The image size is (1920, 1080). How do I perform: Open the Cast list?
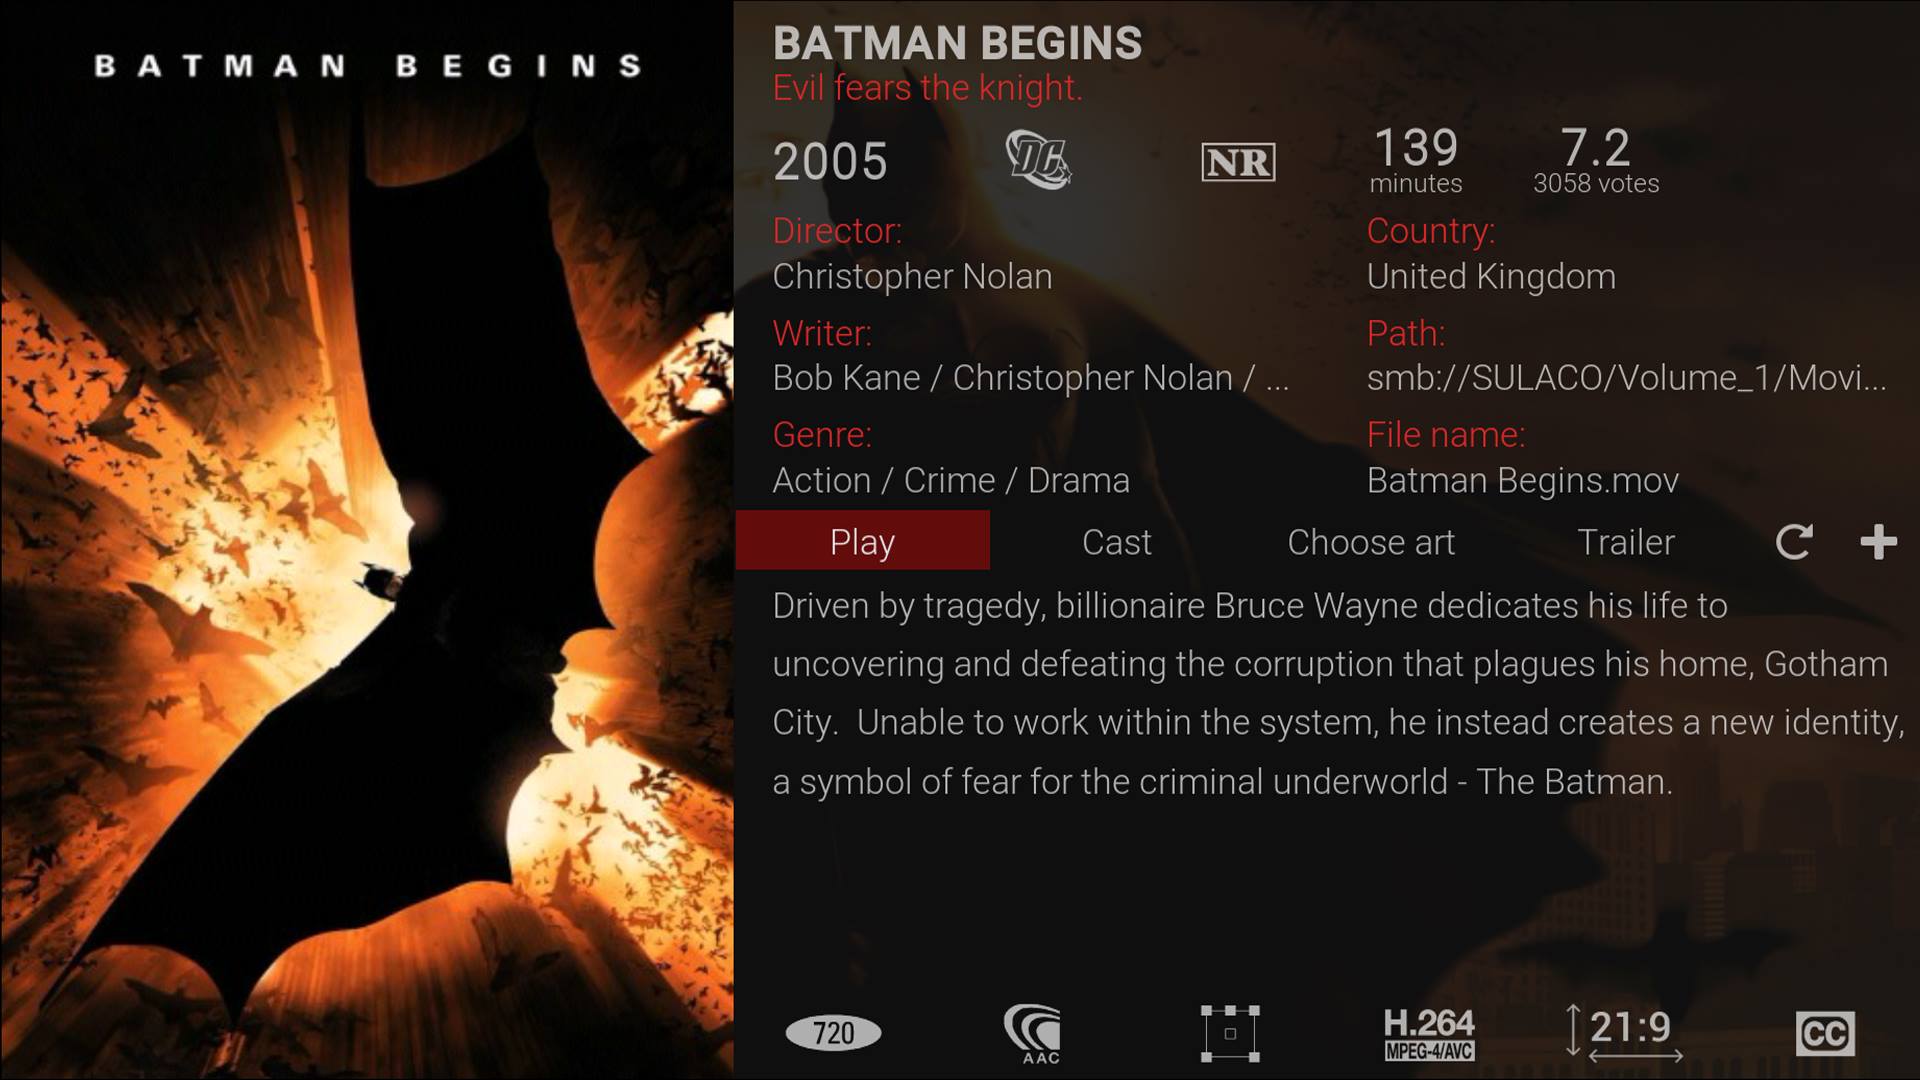click(x=1116, y=542)
